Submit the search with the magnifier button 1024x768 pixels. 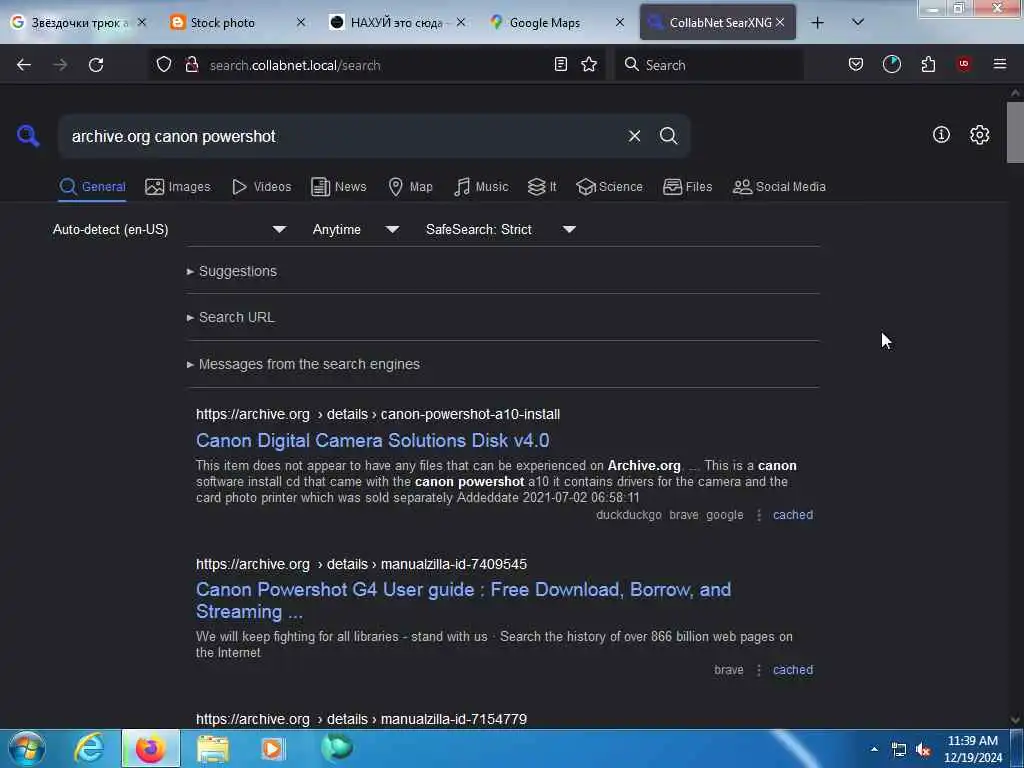[x=668, y=136]
